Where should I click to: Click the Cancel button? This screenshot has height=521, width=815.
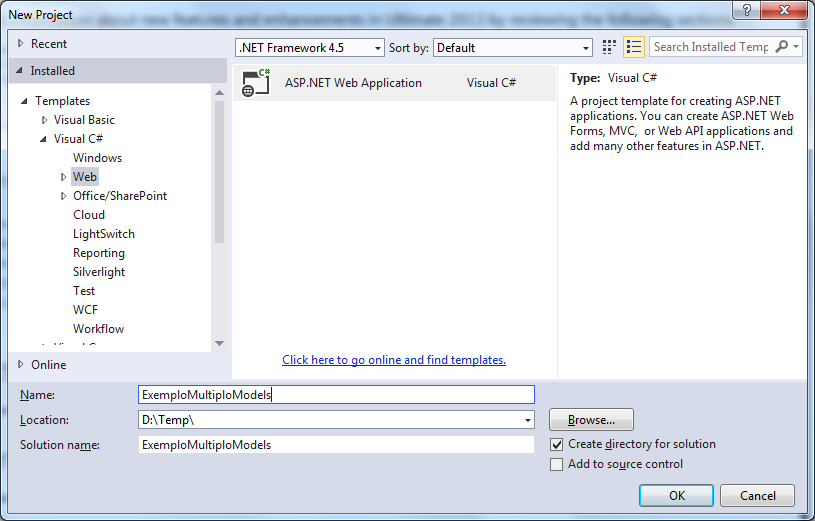757,496
